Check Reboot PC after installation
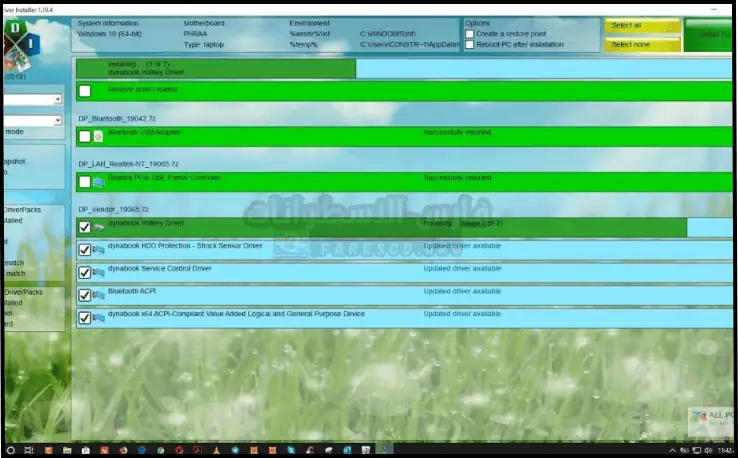 click(469, 45)
